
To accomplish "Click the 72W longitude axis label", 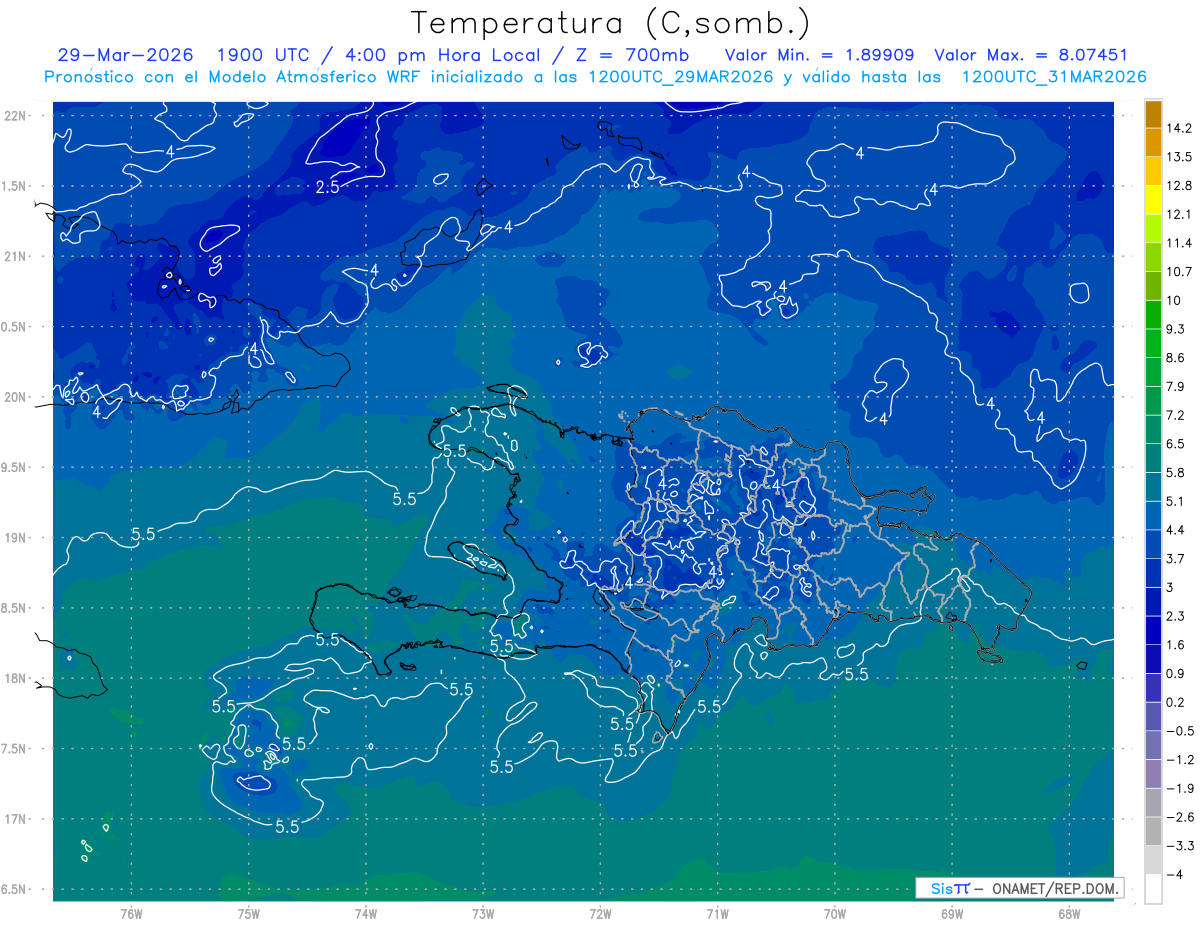I will (x=600, y=913).
